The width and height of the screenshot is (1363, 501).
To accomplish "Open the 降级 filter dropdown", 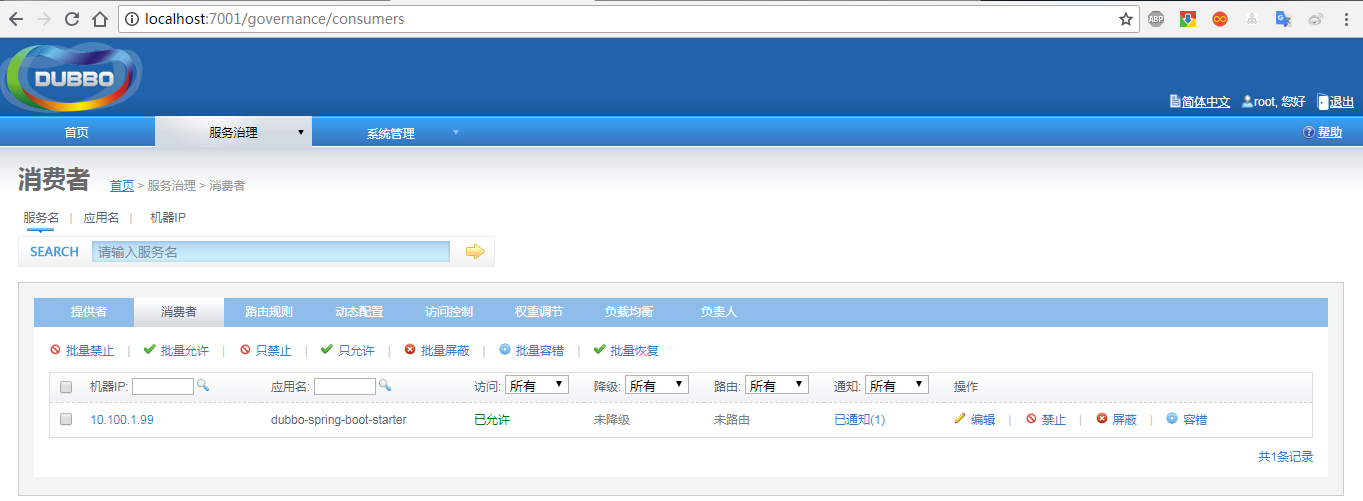I will pyautogui.click(x=657, y=385).
